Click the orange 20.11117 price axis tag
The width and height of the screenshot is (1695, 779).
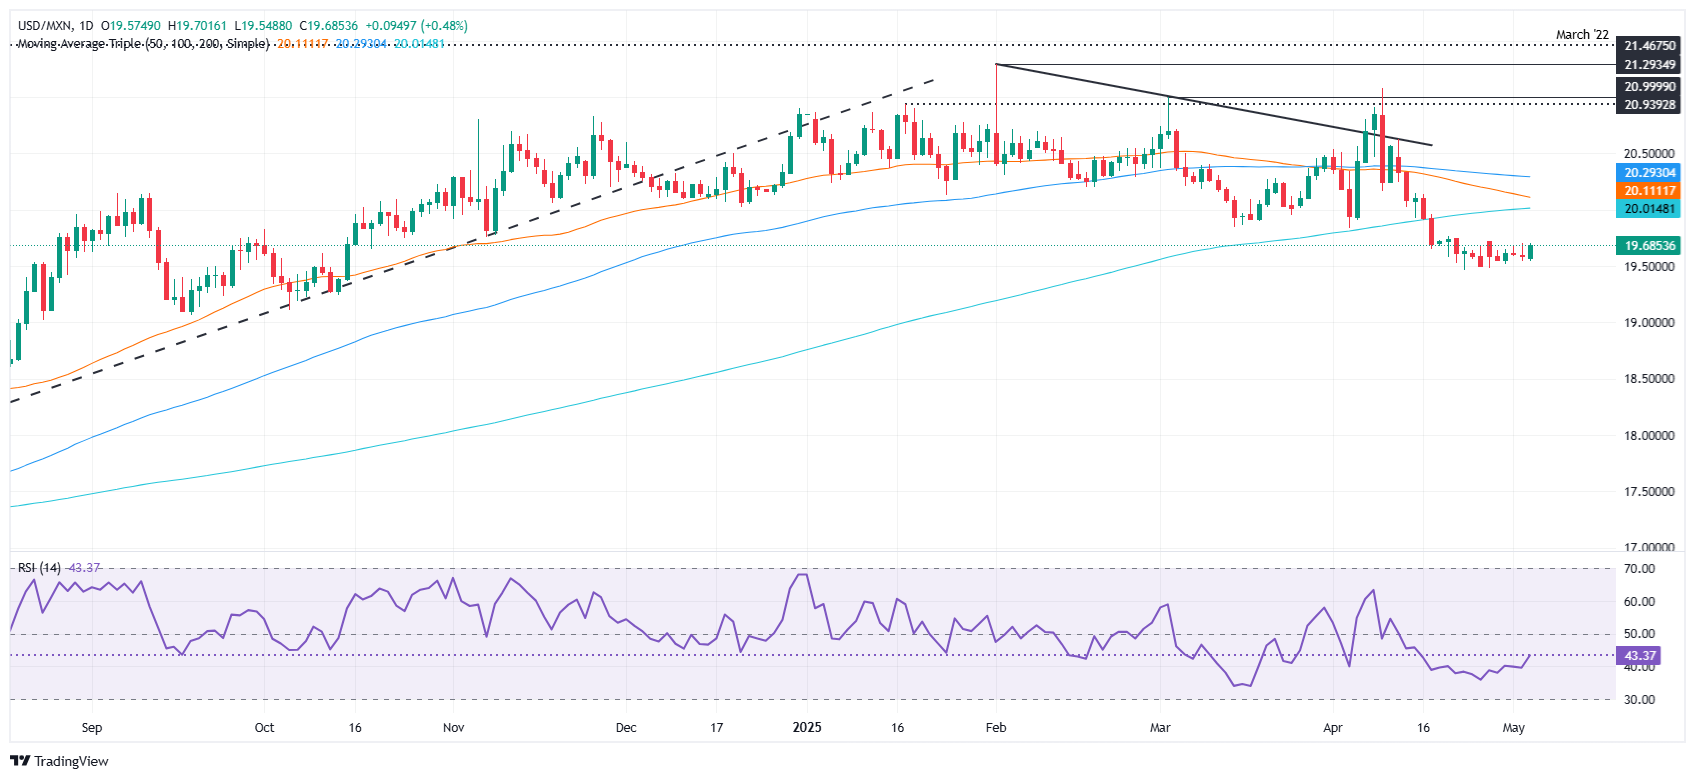point(1648,191)
